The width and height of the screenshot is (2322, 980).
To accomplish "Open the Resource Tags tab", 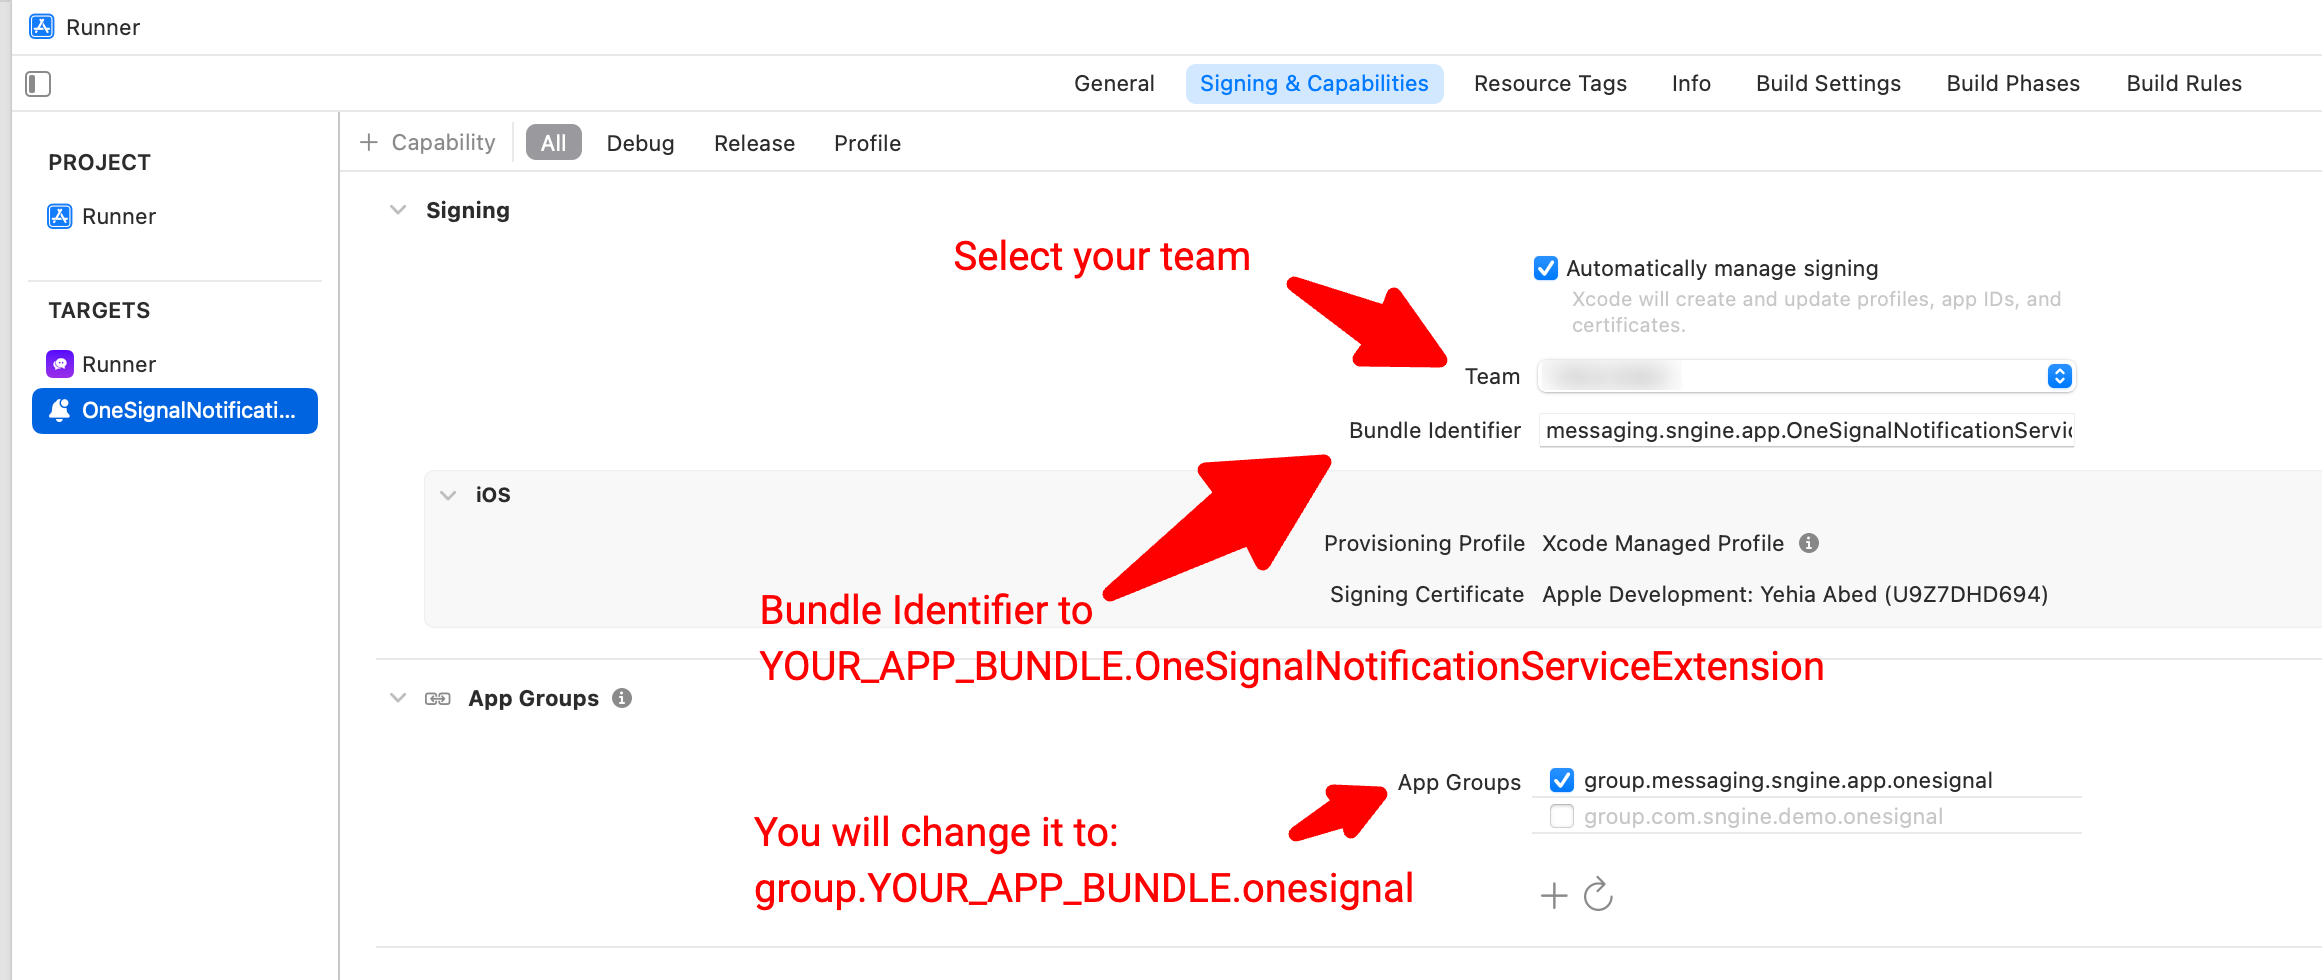I will point(1550,84).
